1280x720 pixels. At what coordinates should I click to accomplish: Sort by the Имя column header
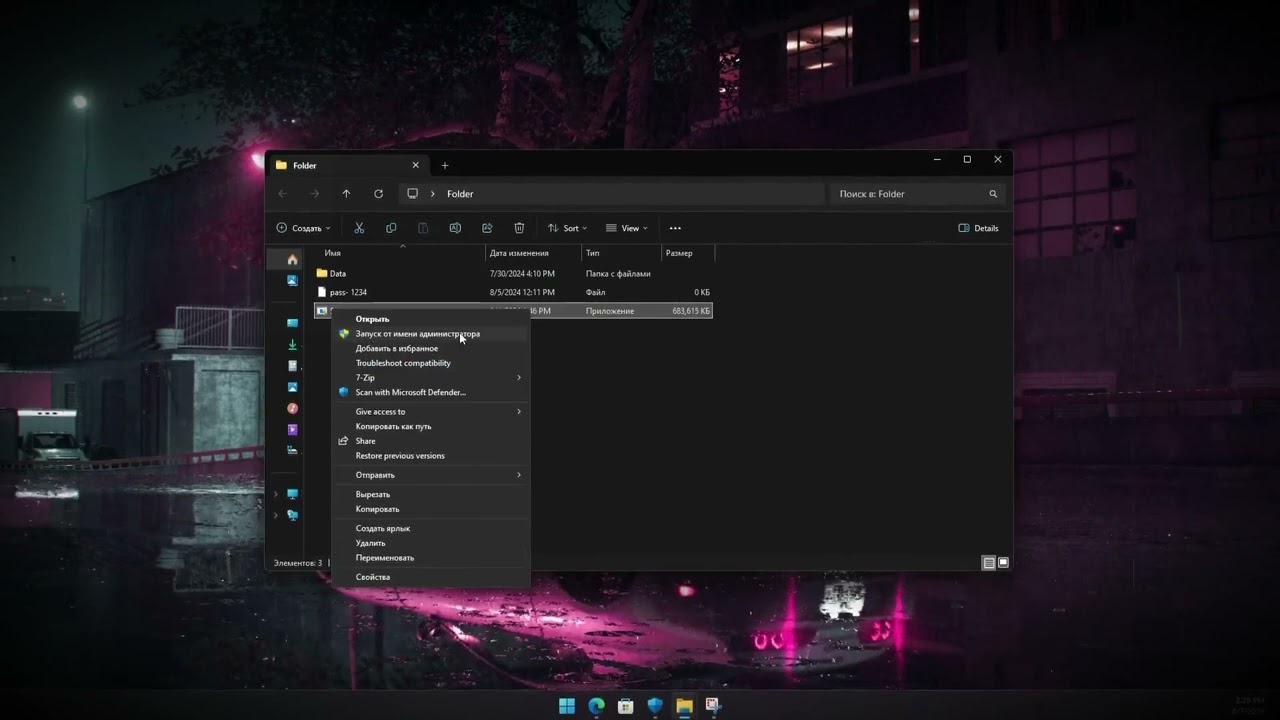point(401,253)
